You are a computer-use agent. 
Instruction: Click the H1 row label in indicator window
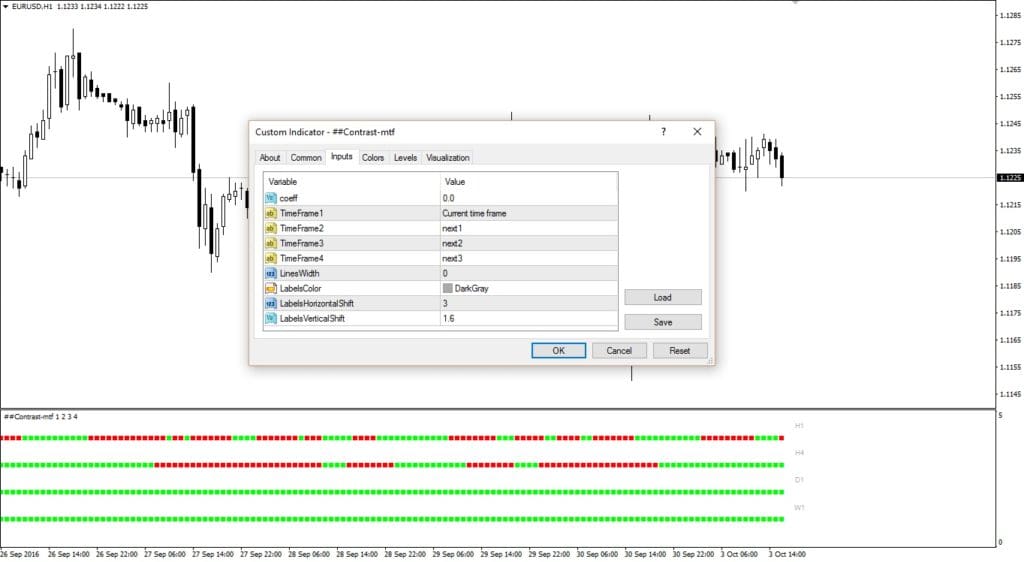[799, 426]
